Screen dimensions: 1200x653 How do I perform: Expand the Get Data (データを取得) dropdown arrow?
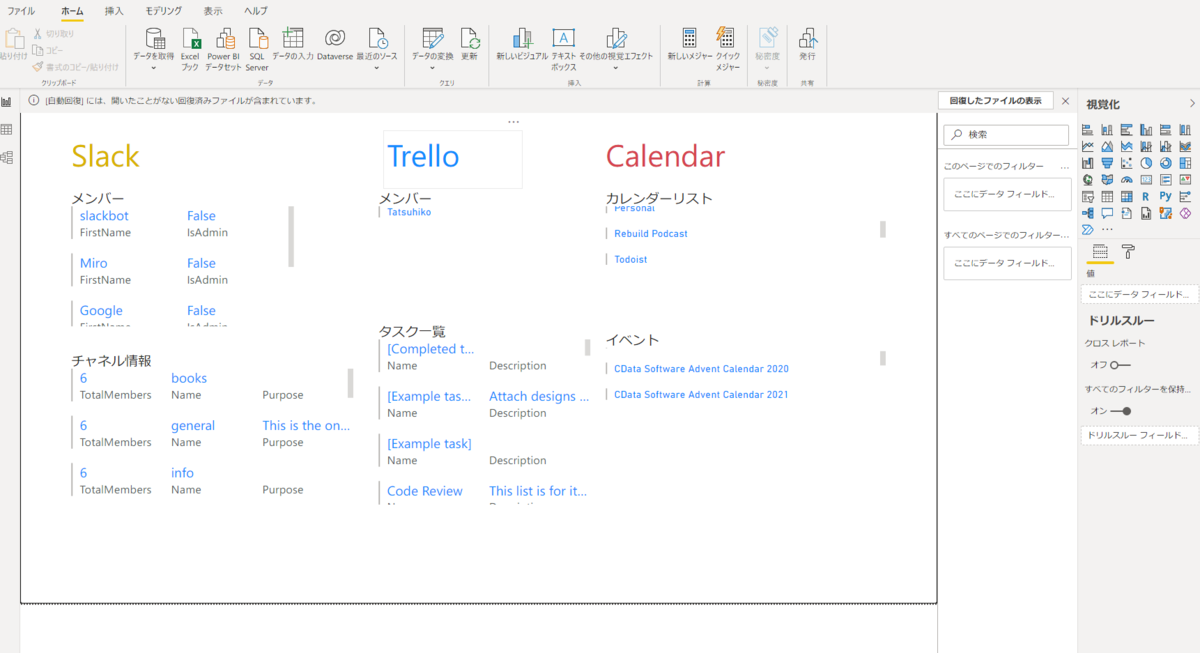[154, 68]
